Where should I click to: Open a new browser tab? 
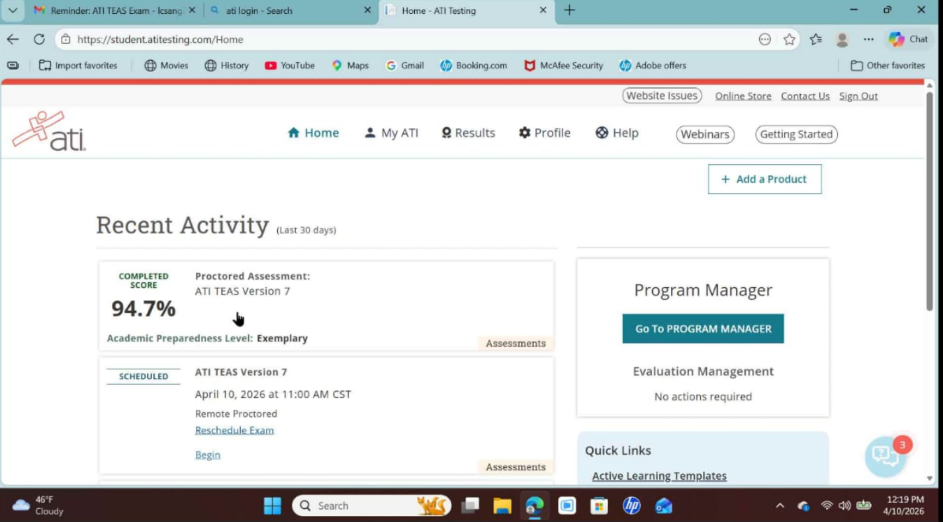[569, 10]
